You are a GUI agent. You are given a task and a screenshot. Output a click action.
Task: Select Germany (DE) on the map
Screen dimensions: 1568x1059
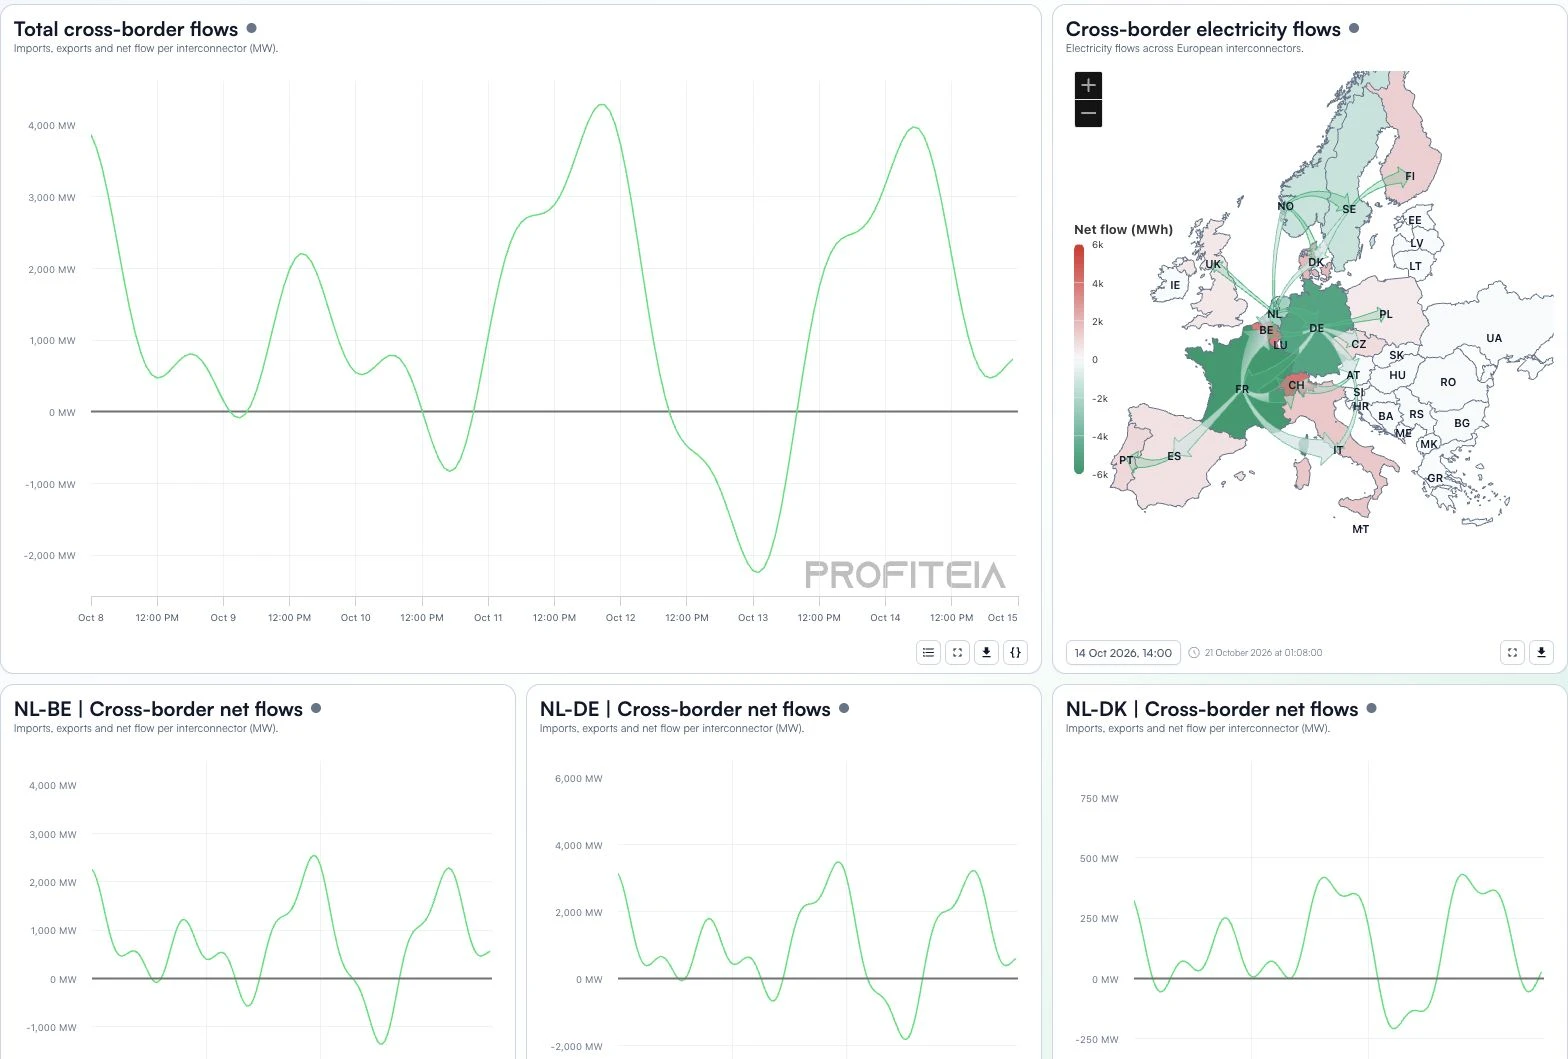pyautogui.click(x=1316, y=328)
